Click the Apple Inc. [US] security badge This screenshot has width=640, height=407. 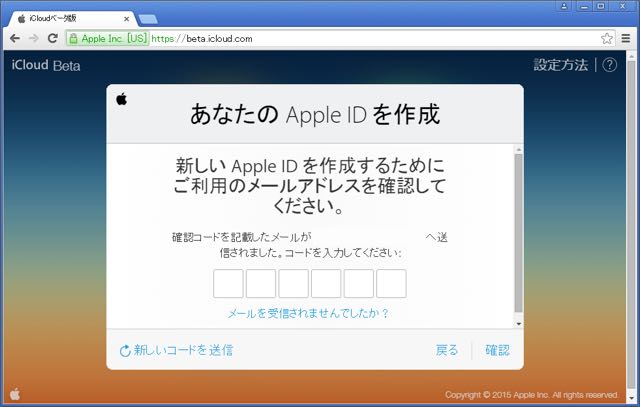[x=108, y=39]
